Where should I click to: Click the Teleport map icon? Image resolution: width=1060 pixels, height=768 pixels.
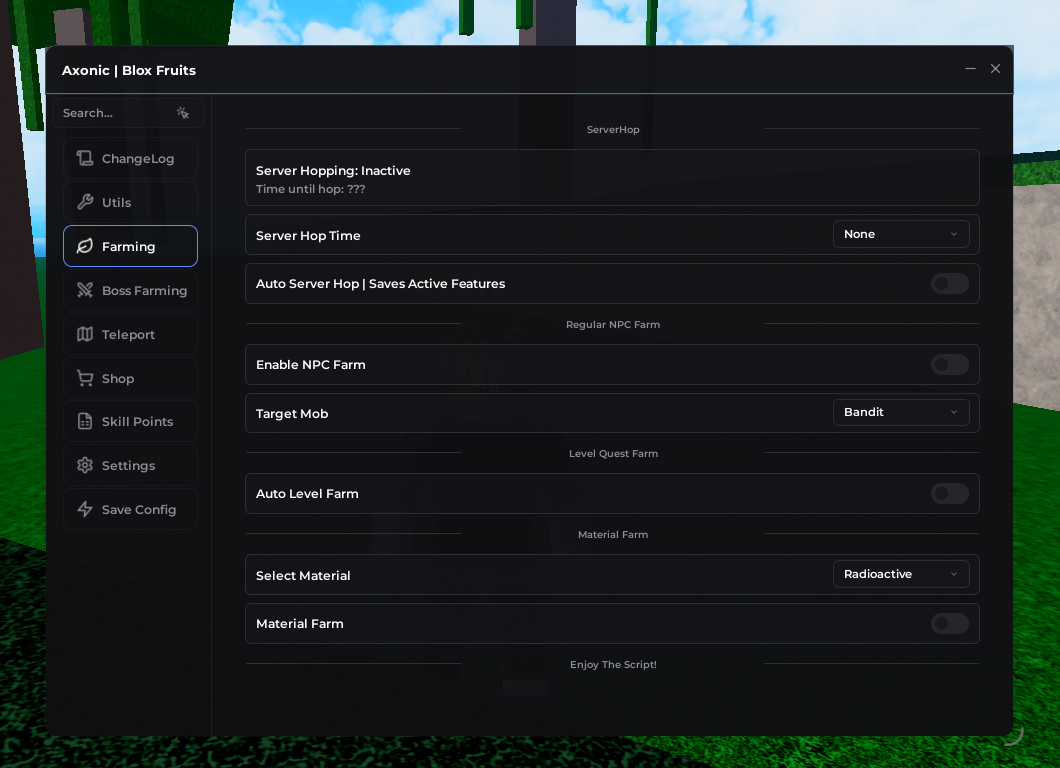[85, 334]
